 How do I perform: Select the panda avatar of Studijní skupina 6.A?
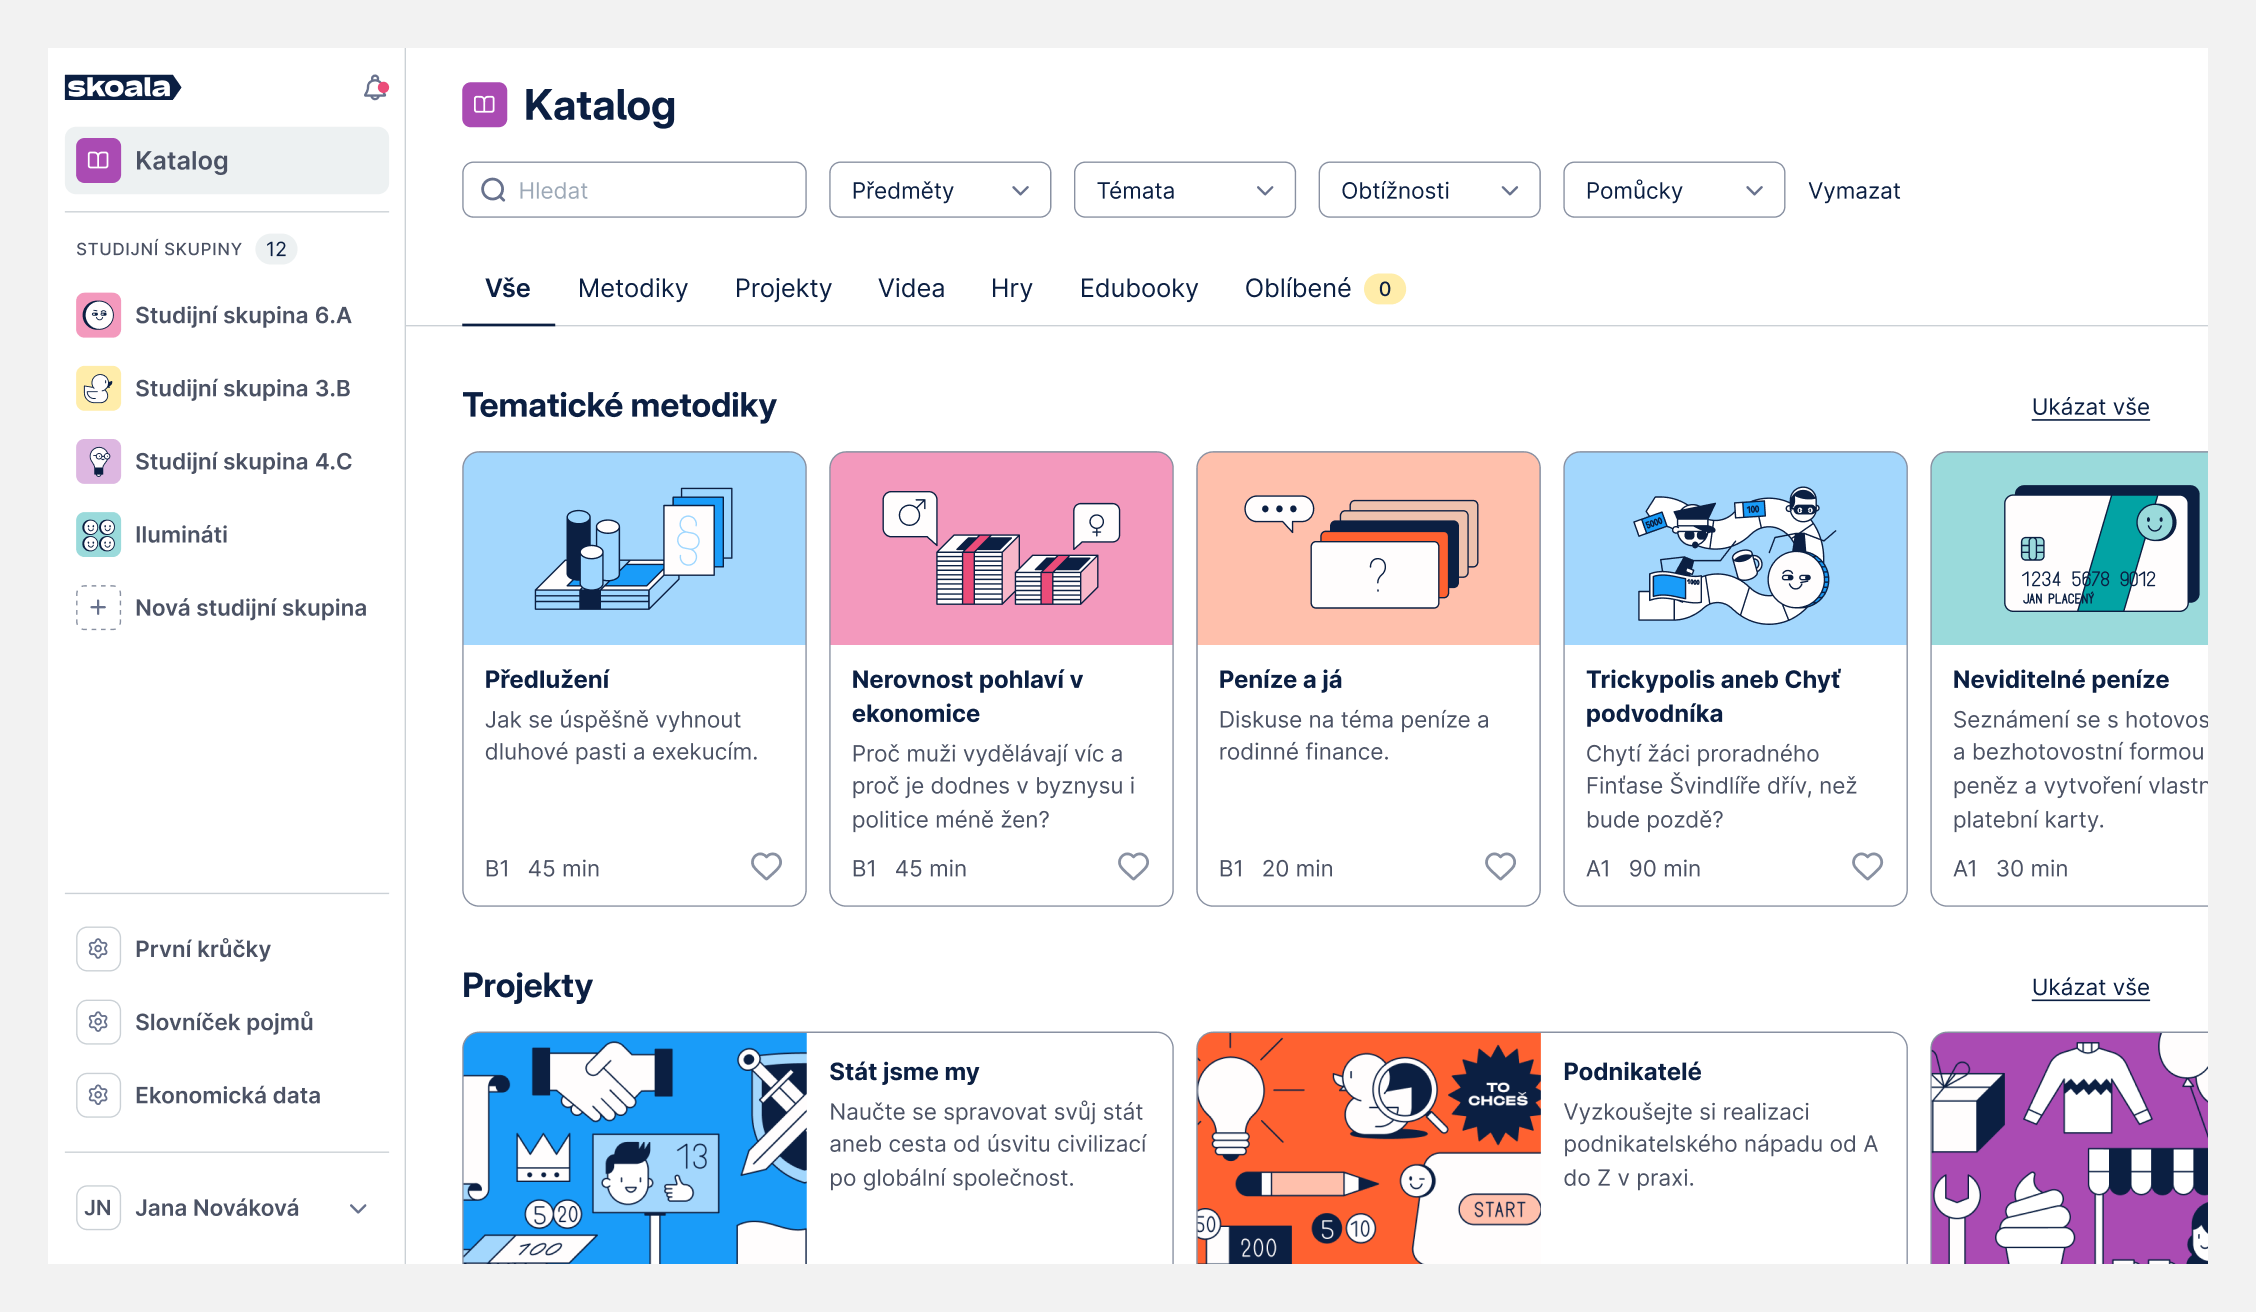98,314
